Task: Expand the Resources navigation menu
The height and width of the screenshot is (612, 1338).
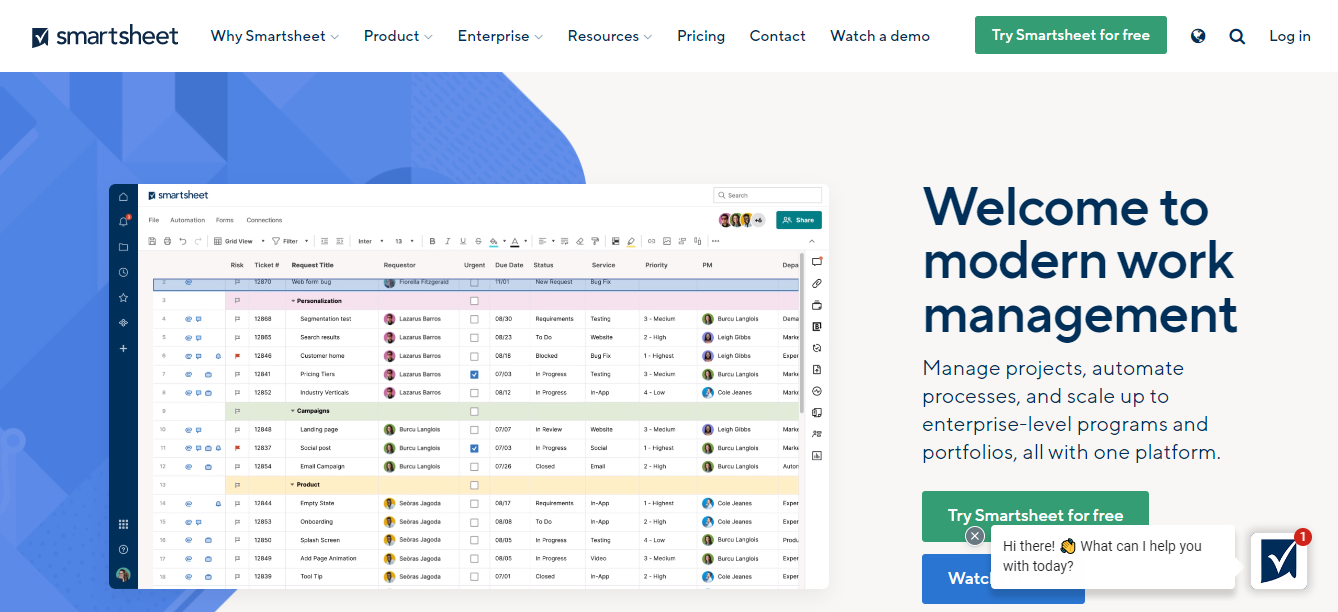Action: pos(610,36)
